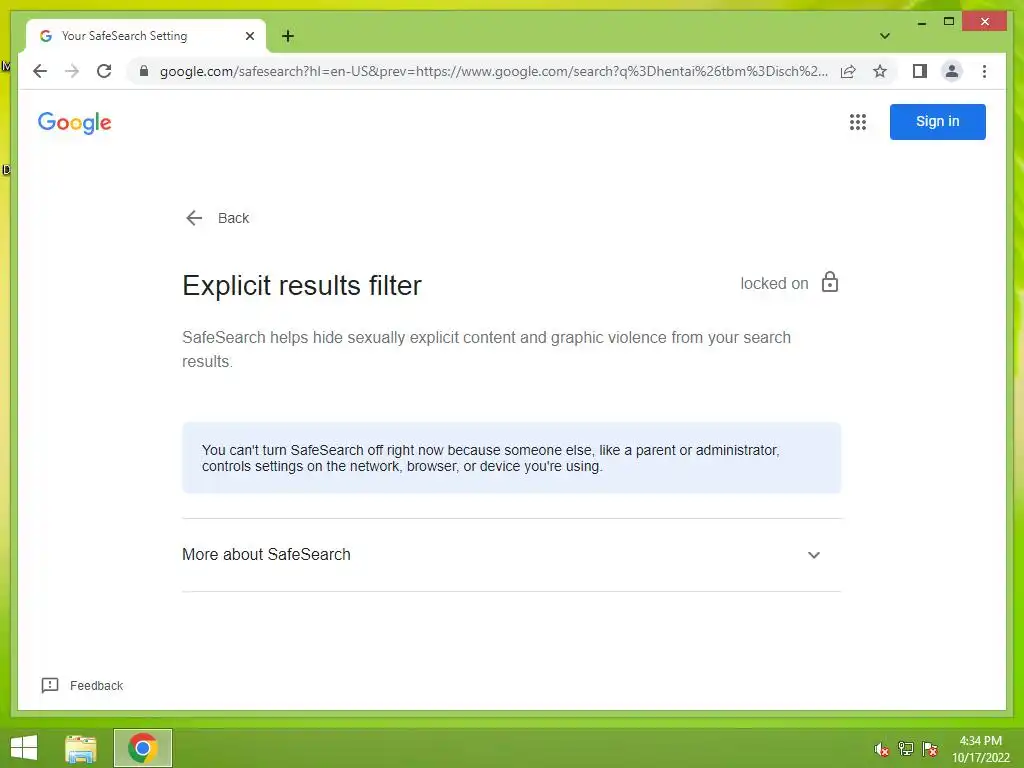Image resolution: width=1024 pixels, height=768 pixels.
Task: Click the page Back arrow icon
Action: click(x=194, y=218)
